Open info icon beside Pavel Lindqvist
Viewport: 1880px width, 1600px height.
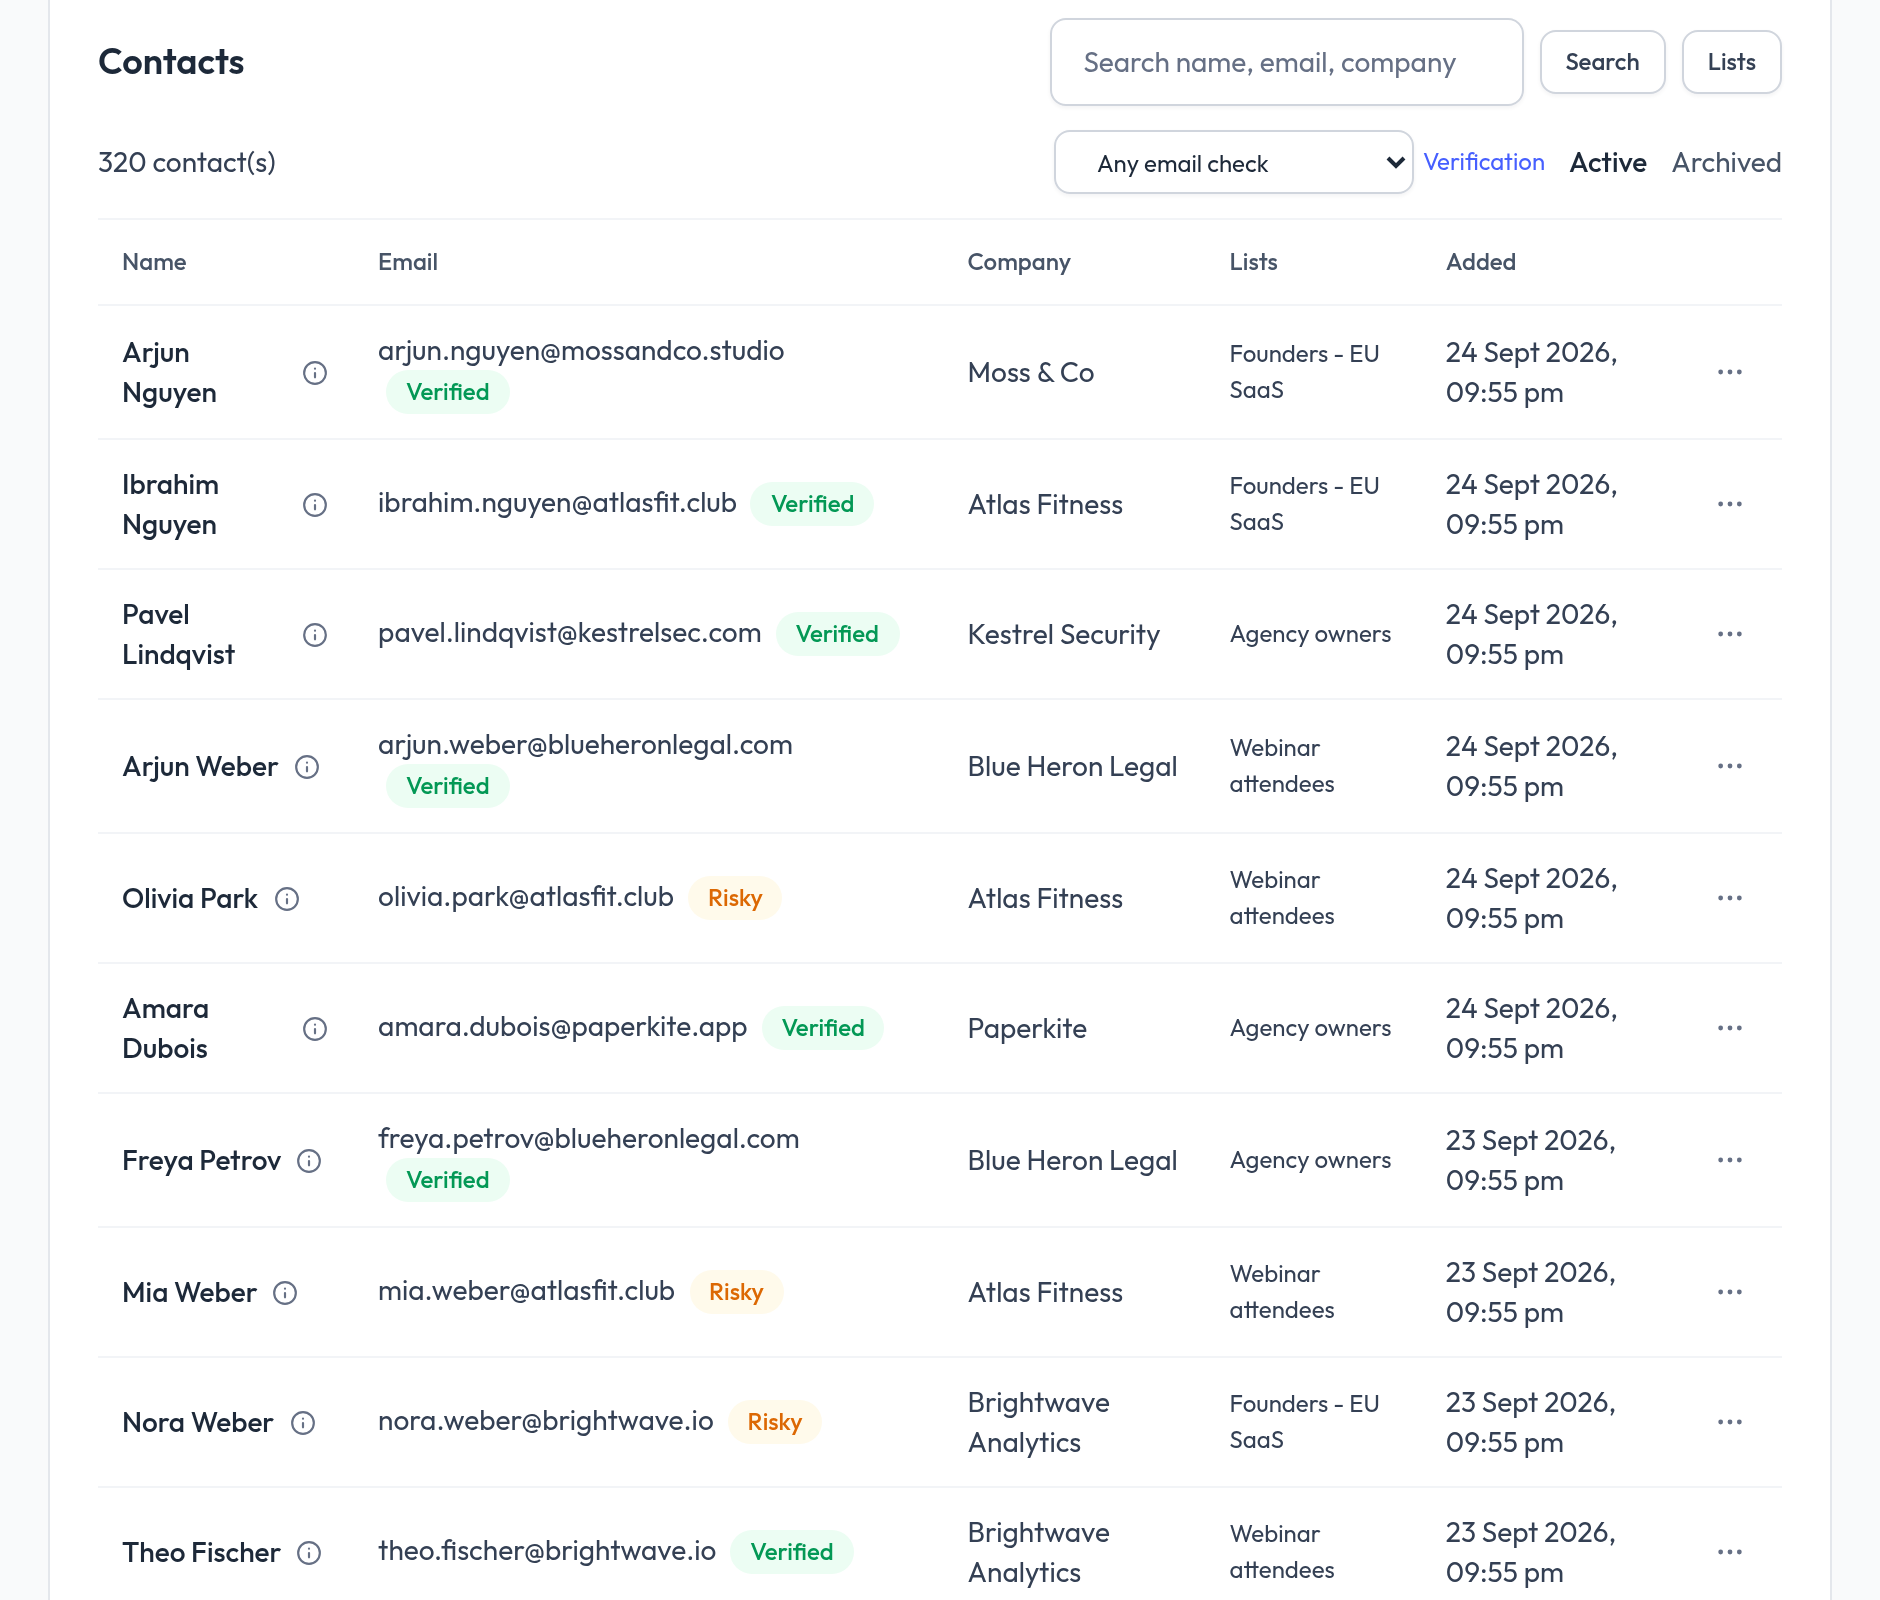(x=315, y=635)
